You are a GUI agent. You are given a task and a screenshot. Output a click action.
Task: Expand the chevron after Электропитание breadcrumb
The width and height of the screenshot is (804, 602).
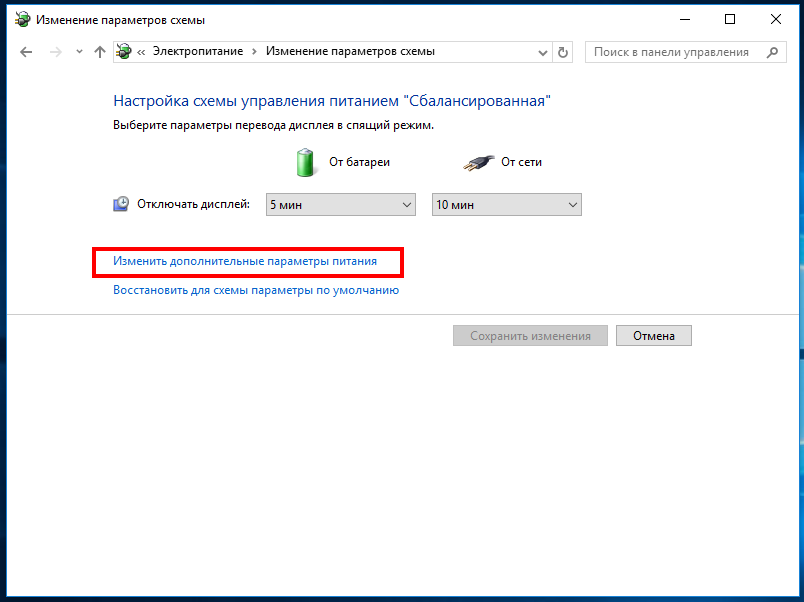tap(254, 52)
